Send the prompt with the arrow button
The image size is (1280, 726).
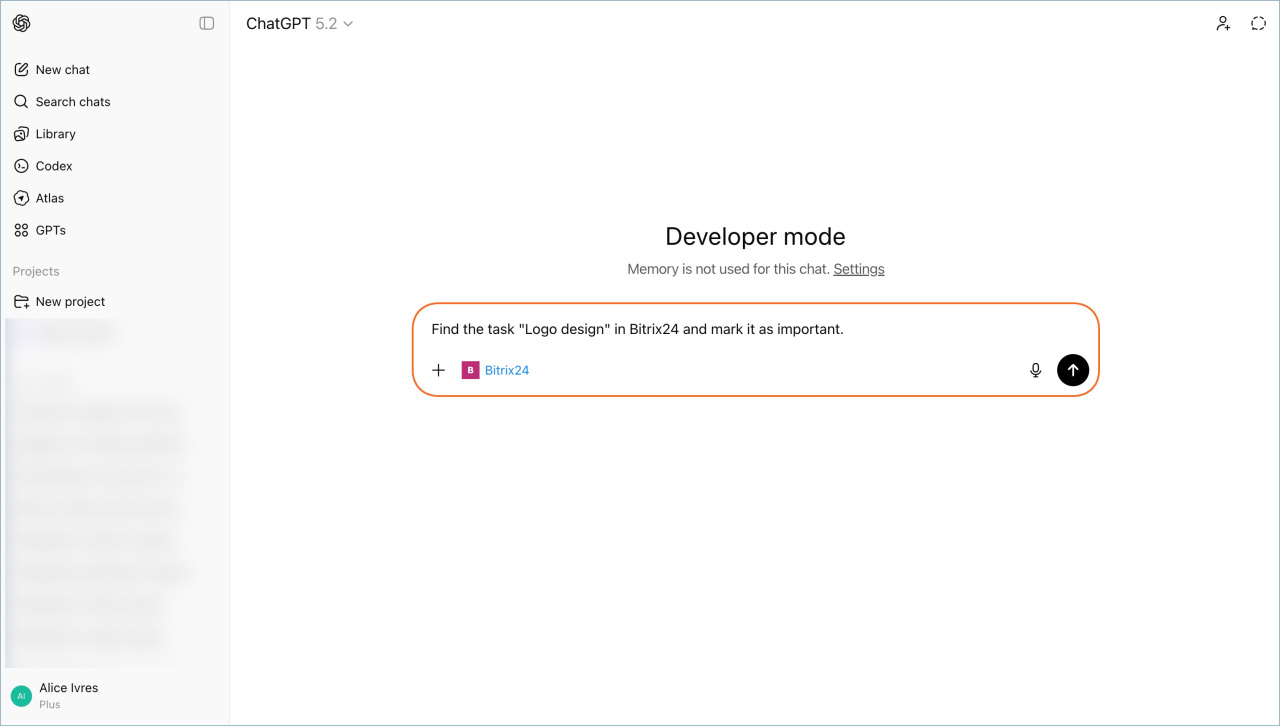[1072, 370]
